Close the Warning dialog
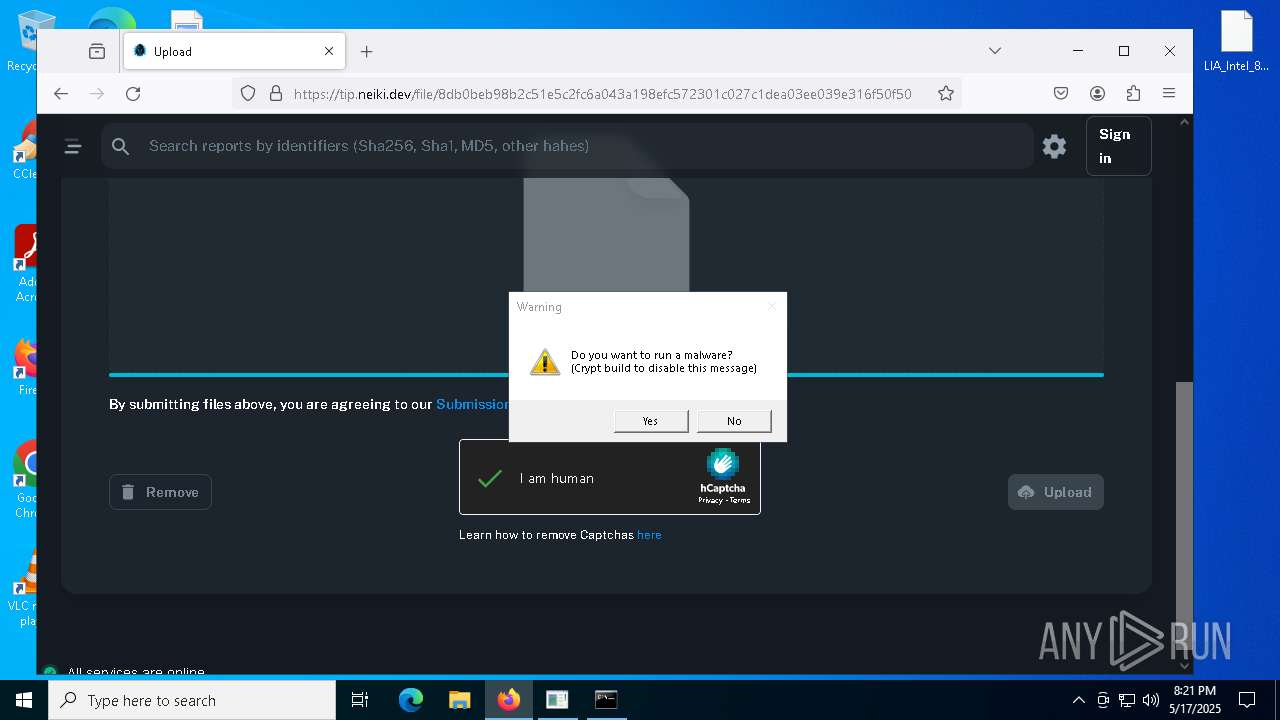This screenshot has width=1280, height=720. [772, 306]
